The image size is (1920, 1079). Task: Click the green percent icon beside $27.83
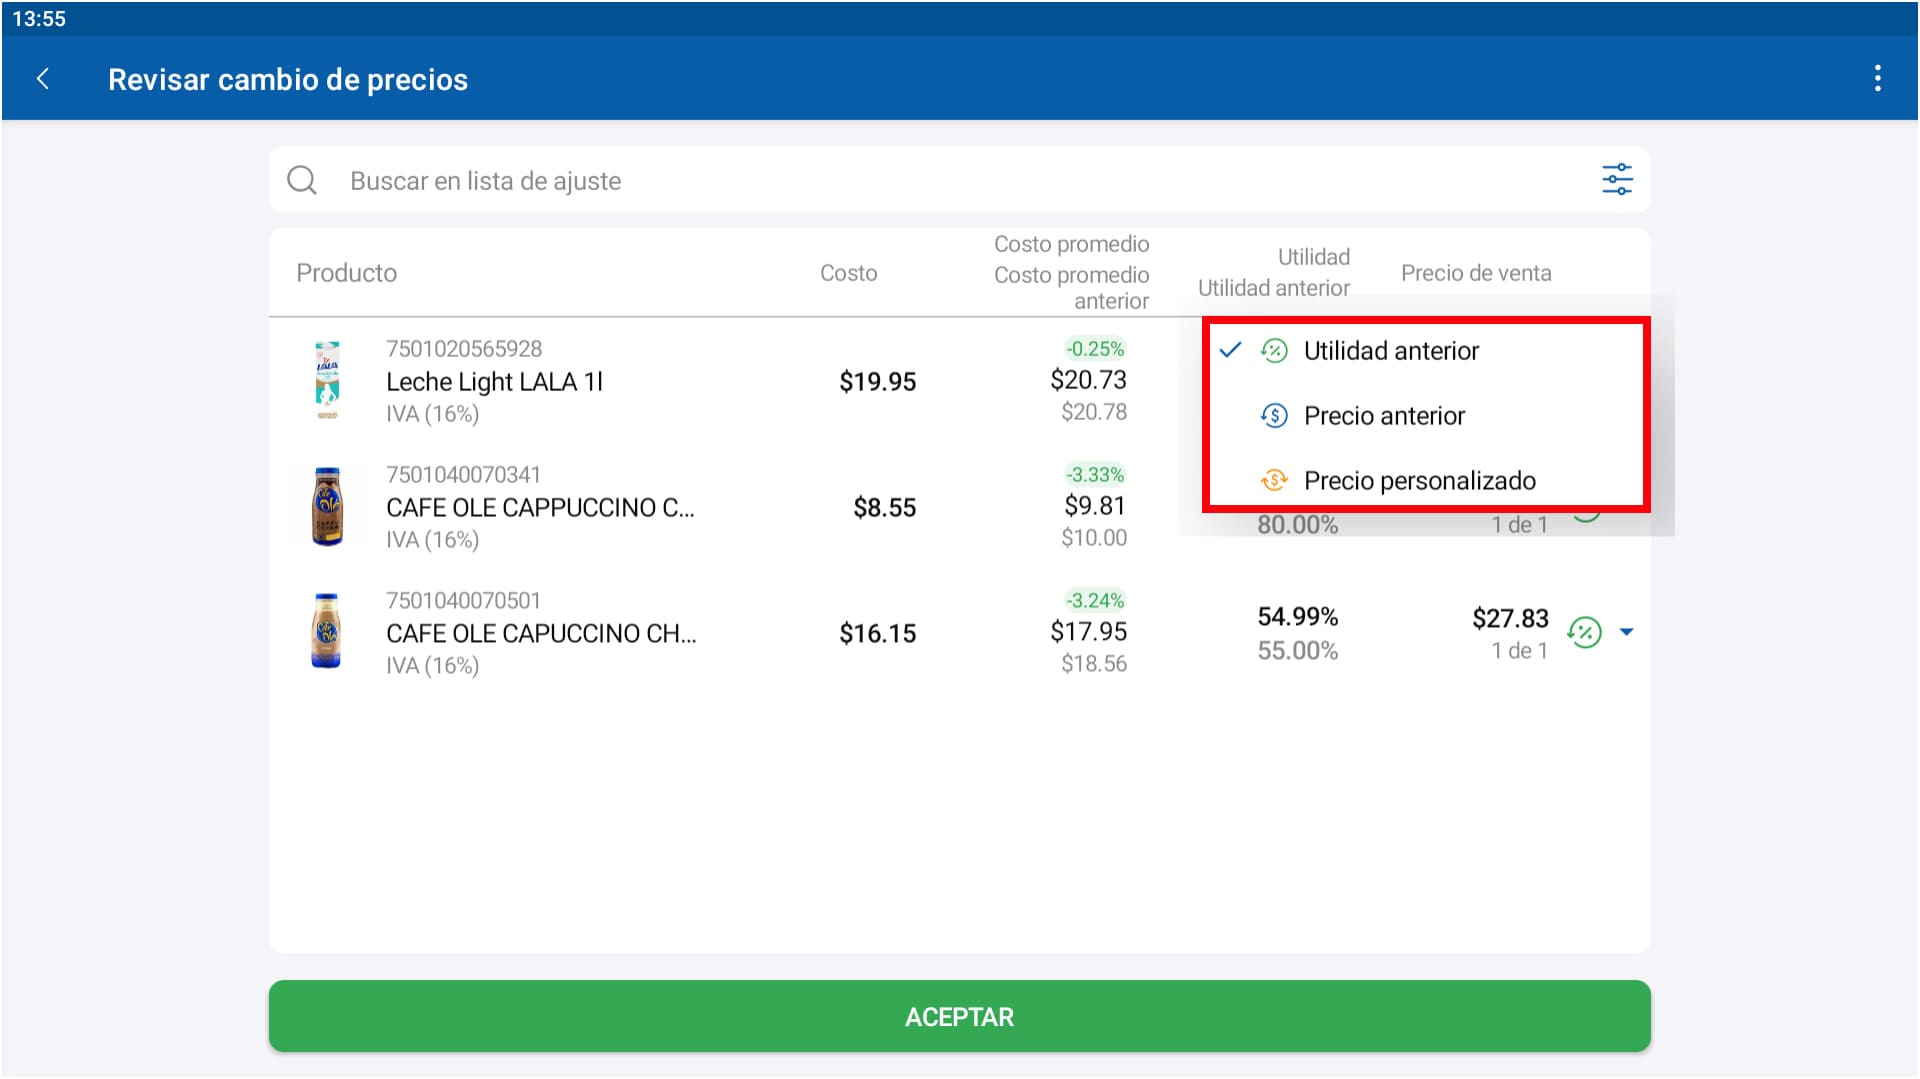pyautogui.click(x=1584, y=632)
